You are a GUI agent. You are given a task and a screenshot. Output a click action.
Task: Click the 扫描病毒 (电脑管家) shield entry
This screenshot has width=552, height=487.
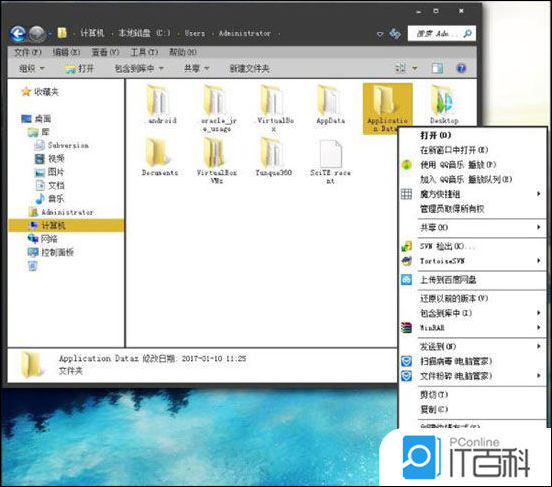pyautogui.click(x=472, y=361)
